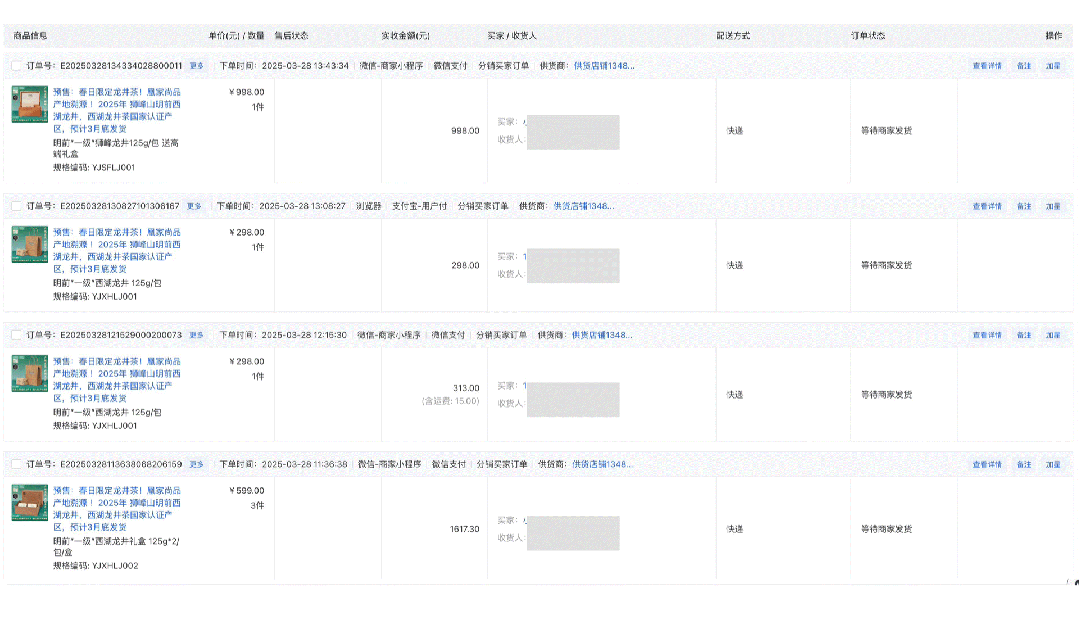Open product title link in the 1617.30 order
The width and height of the screenshot is (1079, 624).
coord(117,508)
